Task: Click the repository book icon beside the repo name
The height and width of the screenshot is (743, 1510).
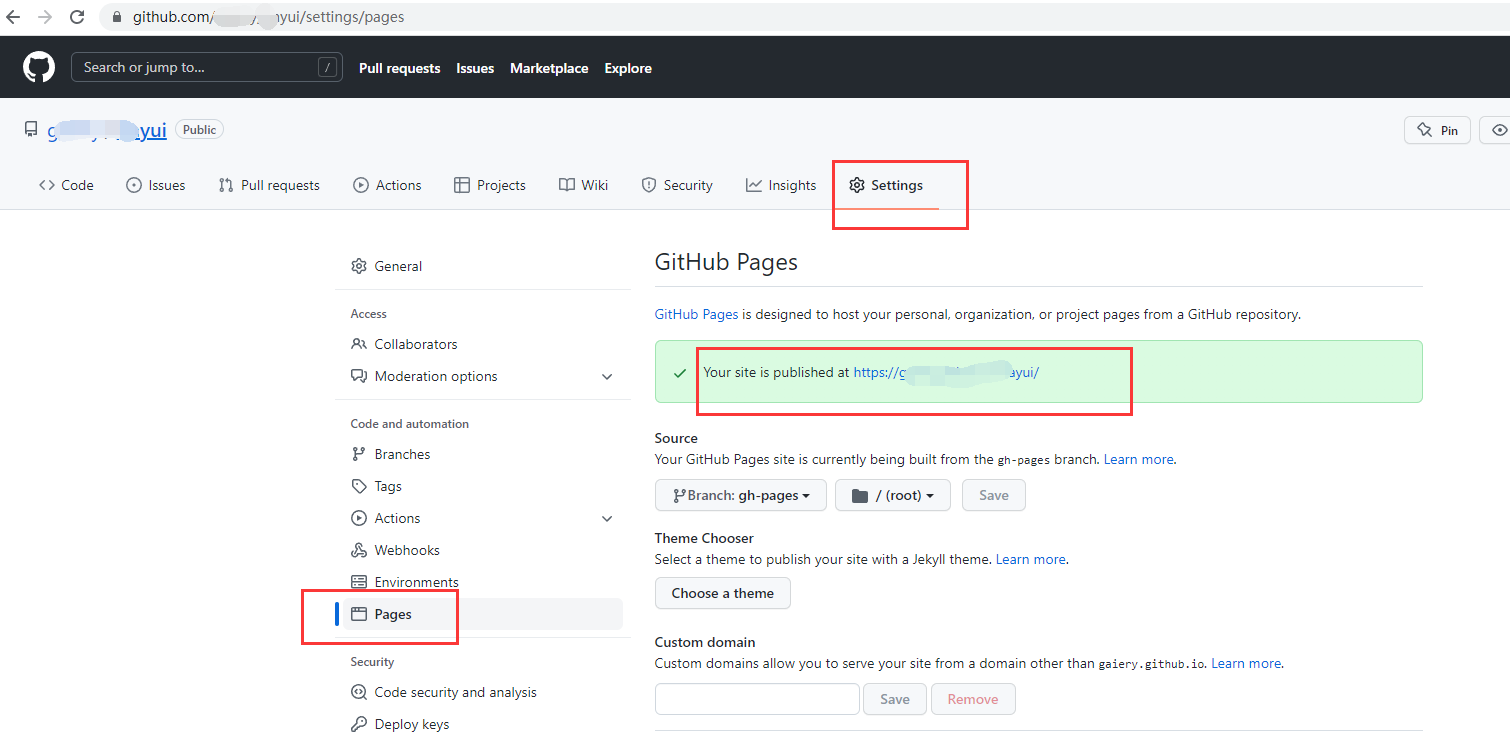Action: (31, 129)
